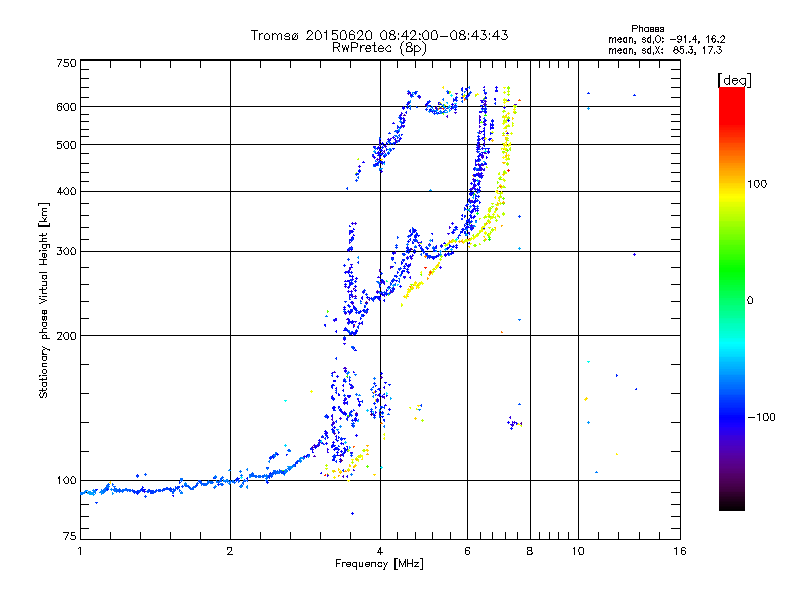Click the x-axis tick label '10'
Image resolution: width=800 pixels, height=600 pixels.
click(x=578, y=551)
